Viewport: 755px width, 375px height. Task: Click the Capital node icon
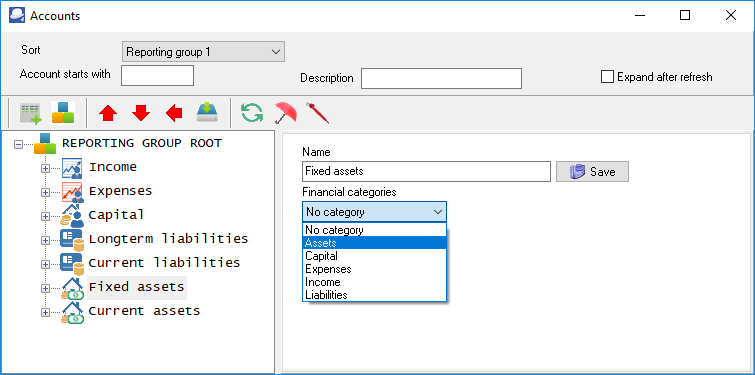(x=72, y=216)
